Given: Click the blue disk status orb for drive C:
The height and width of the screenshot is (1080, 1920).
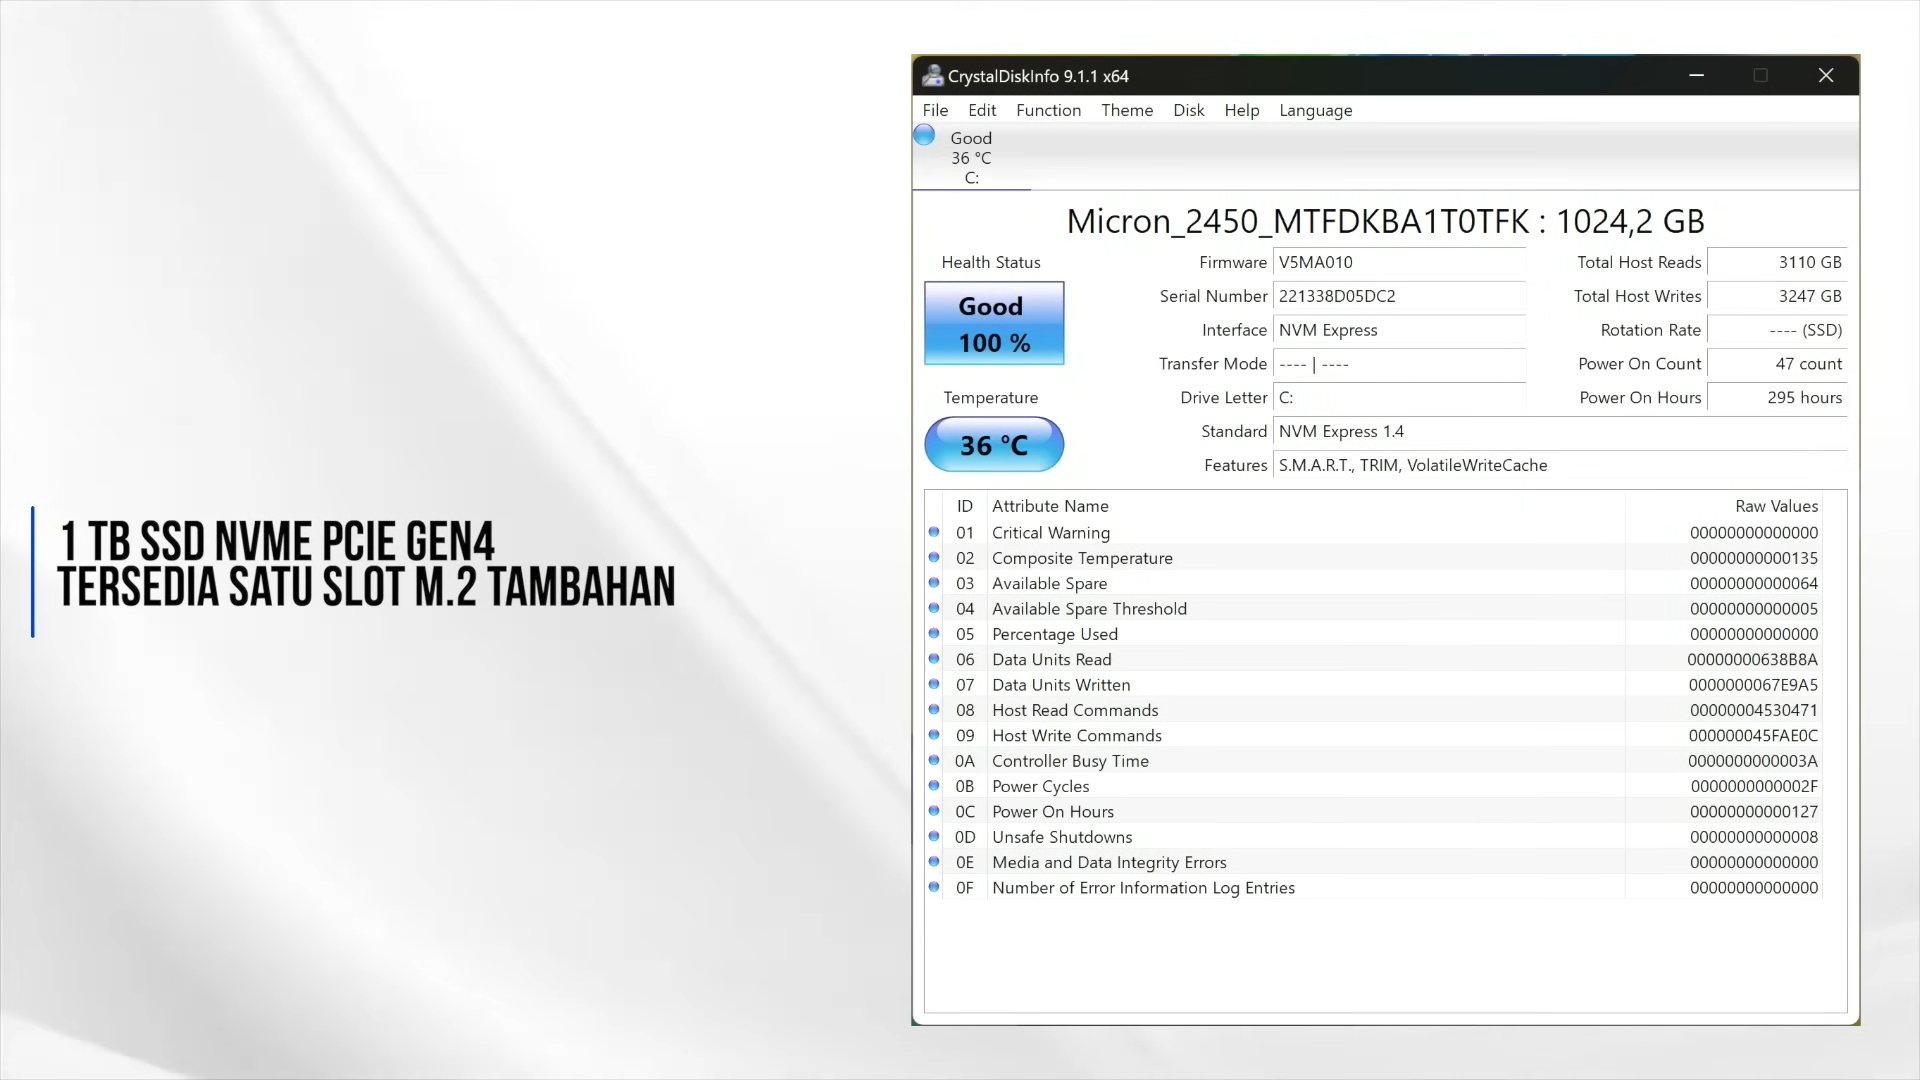Looking at the screenshot, I should [924, 135].
